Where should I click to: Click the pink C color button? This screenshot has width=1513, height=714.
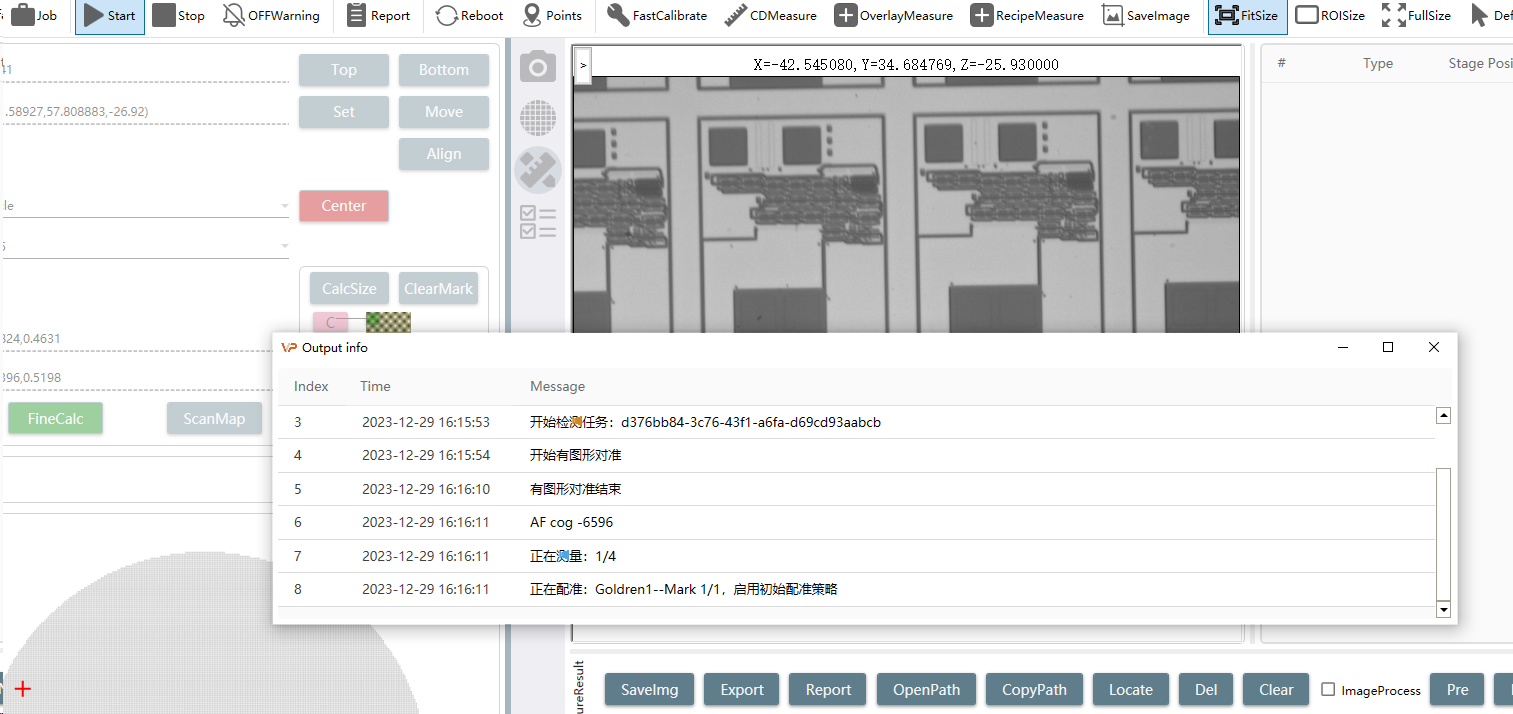[331, 323]
